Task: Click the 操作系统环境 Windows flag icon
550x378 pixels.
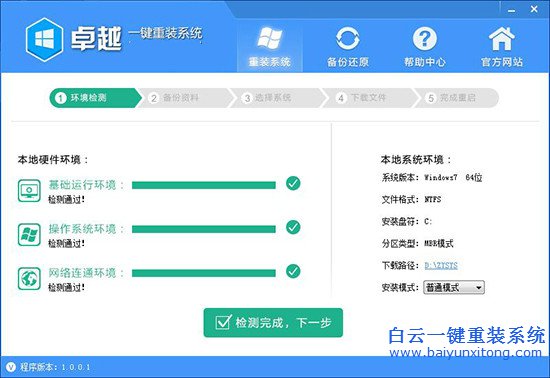Action: coord(29,234)
